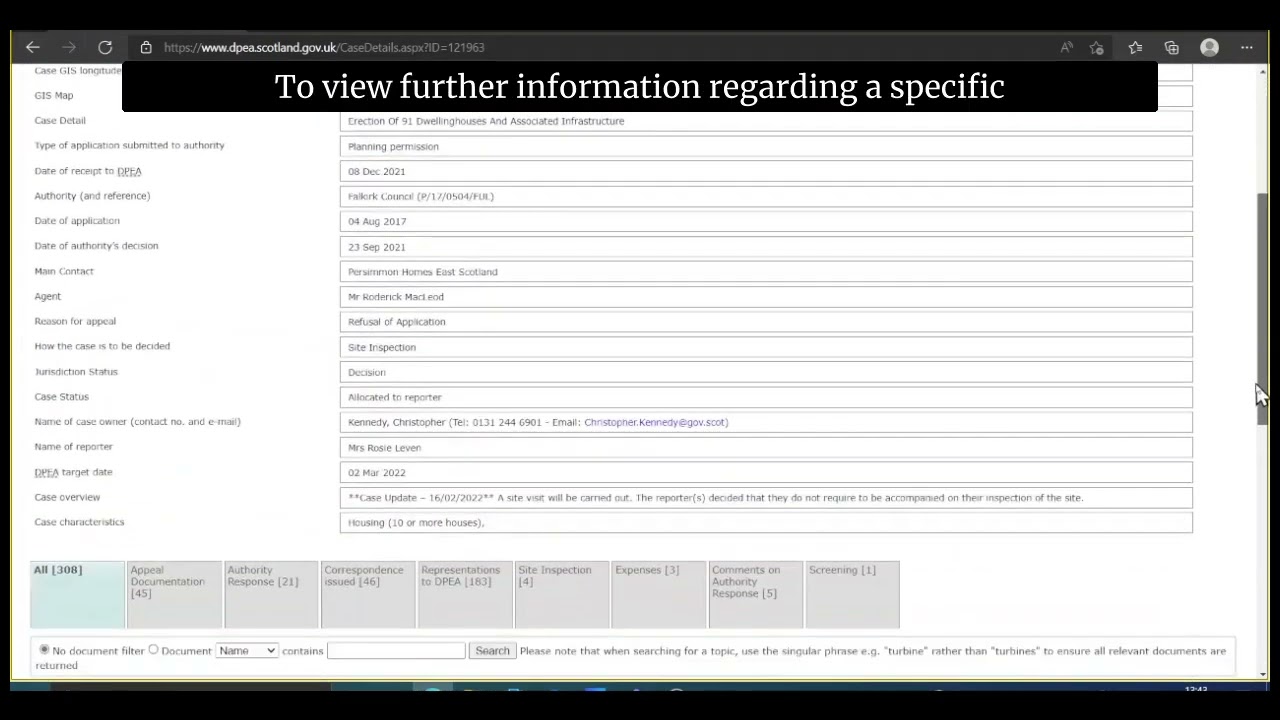The image size is (1280, 720).
Task: Open Representations to DPEA [183] tab
Action: 465,594
